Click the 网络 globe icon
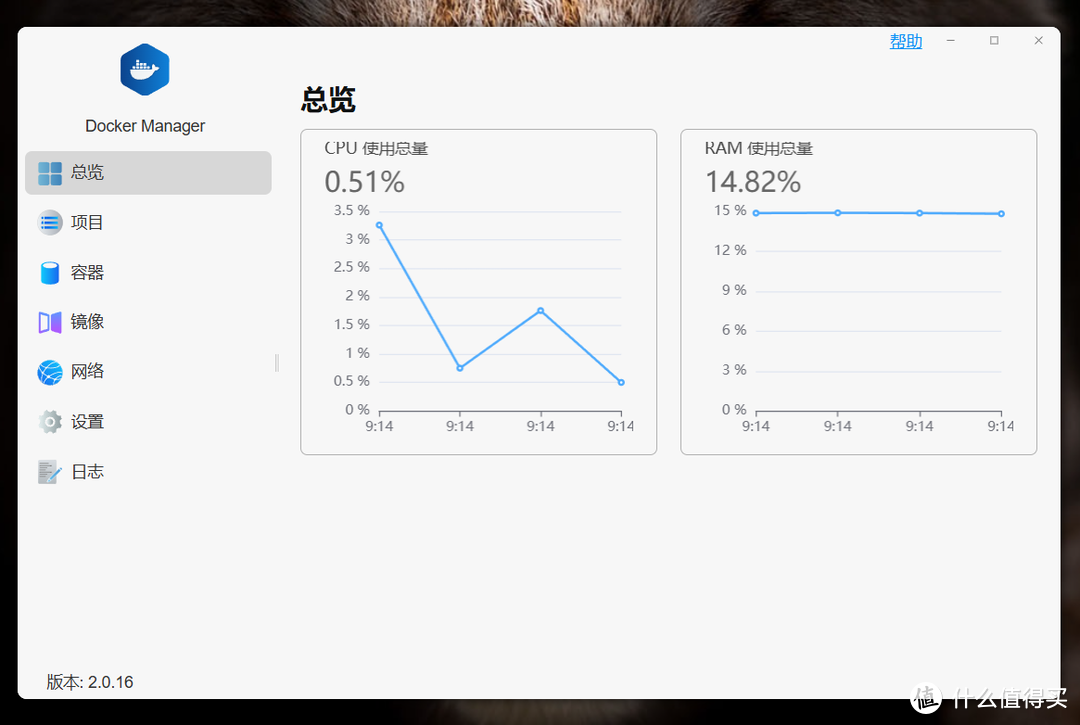This screenshot has height=725, width=1080. [x=50, y=372]
